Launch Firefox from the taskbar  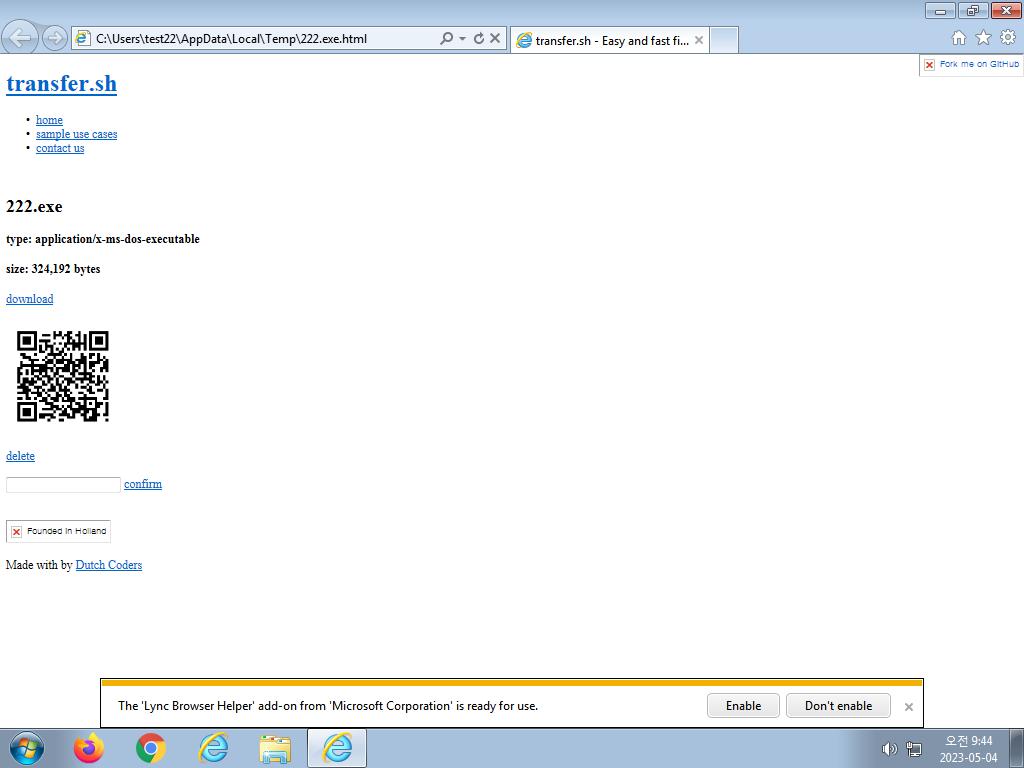pos(89,748)
